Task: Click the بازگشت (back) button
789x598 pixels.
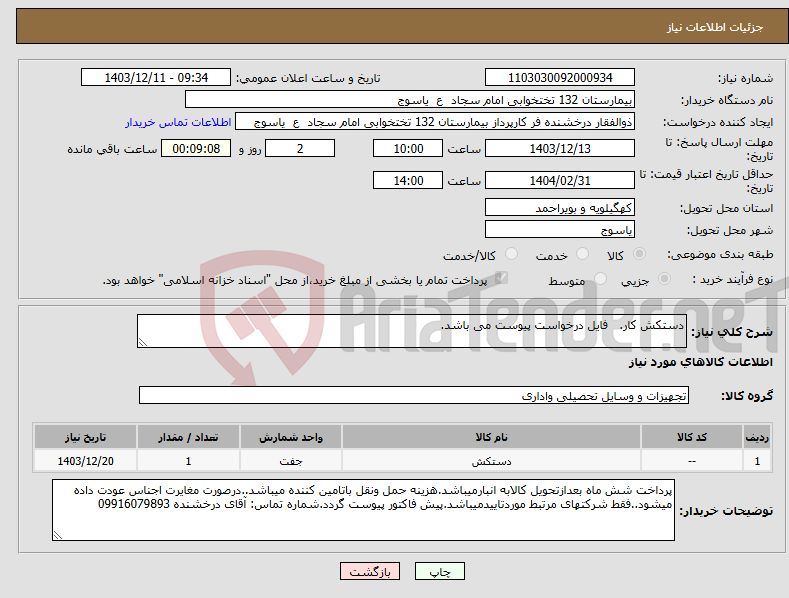Action: [x=370, y=571]
